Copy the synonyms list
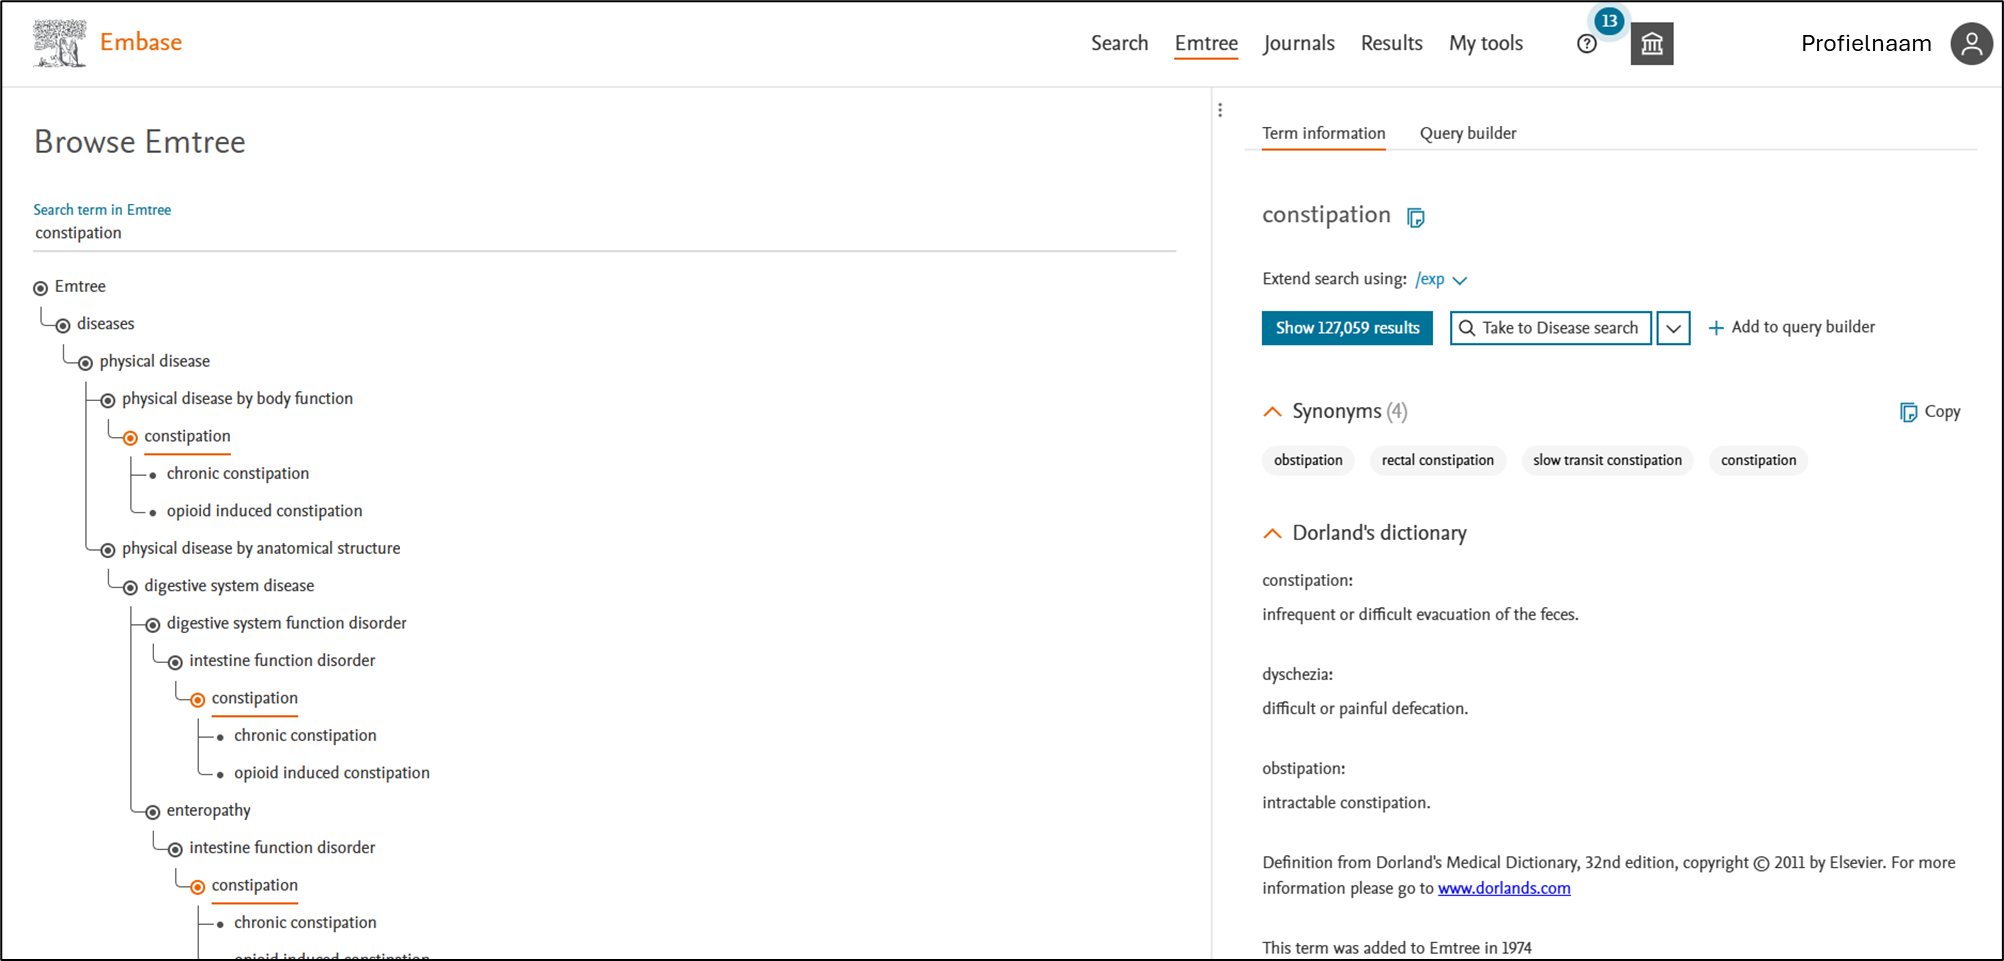The image size is (2004, 961). pyautogui.click(x=1930, y=412)
